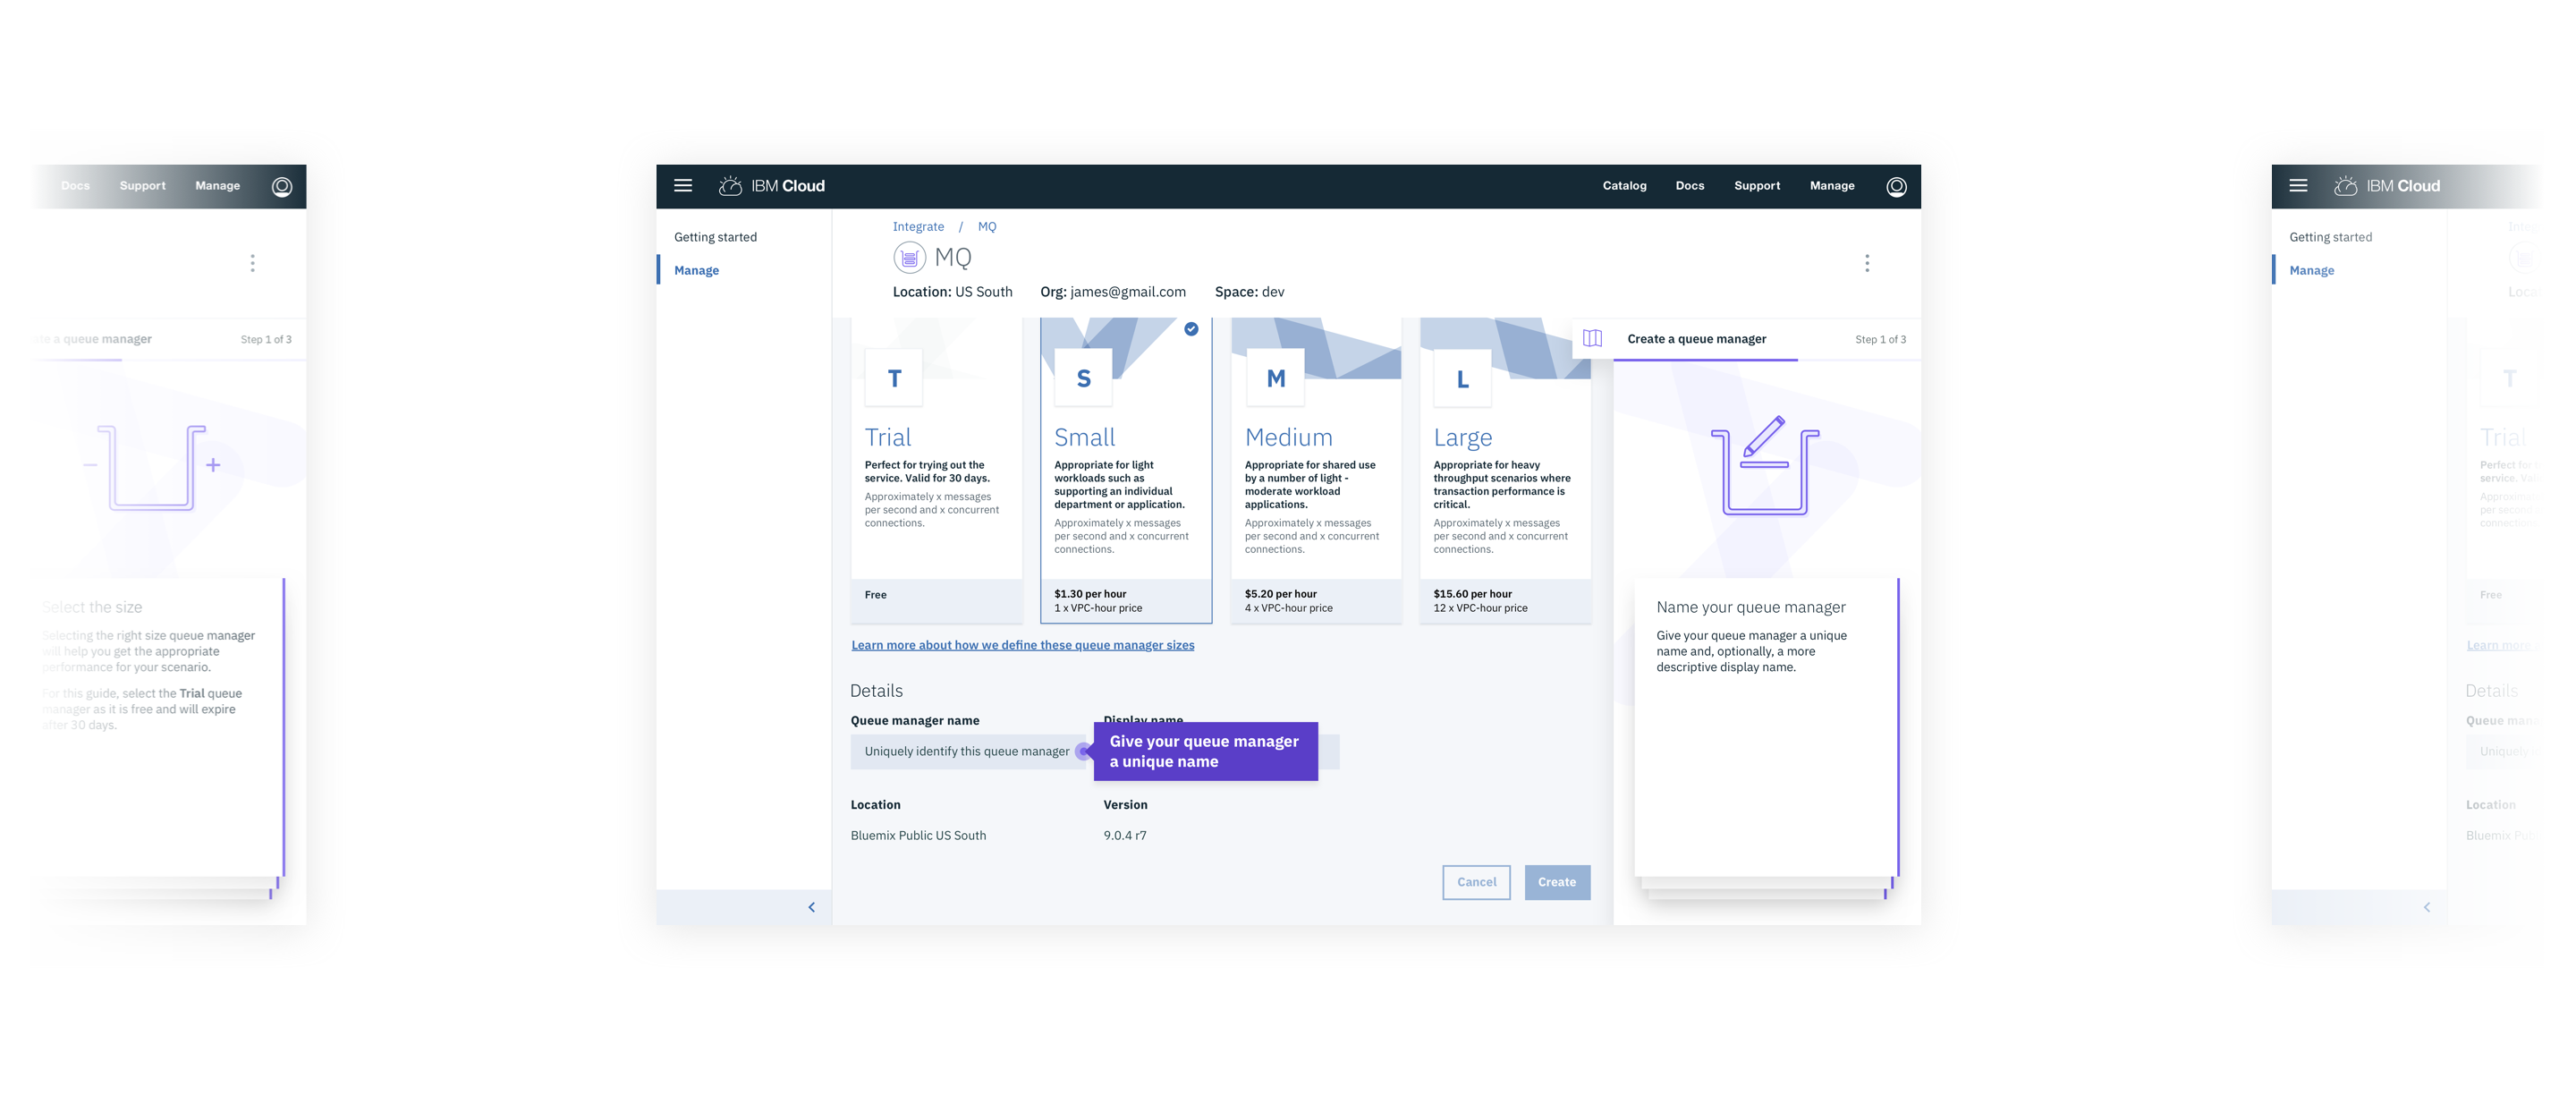
Task: Open hamburger menu in right window
Action: (2298, 186)
